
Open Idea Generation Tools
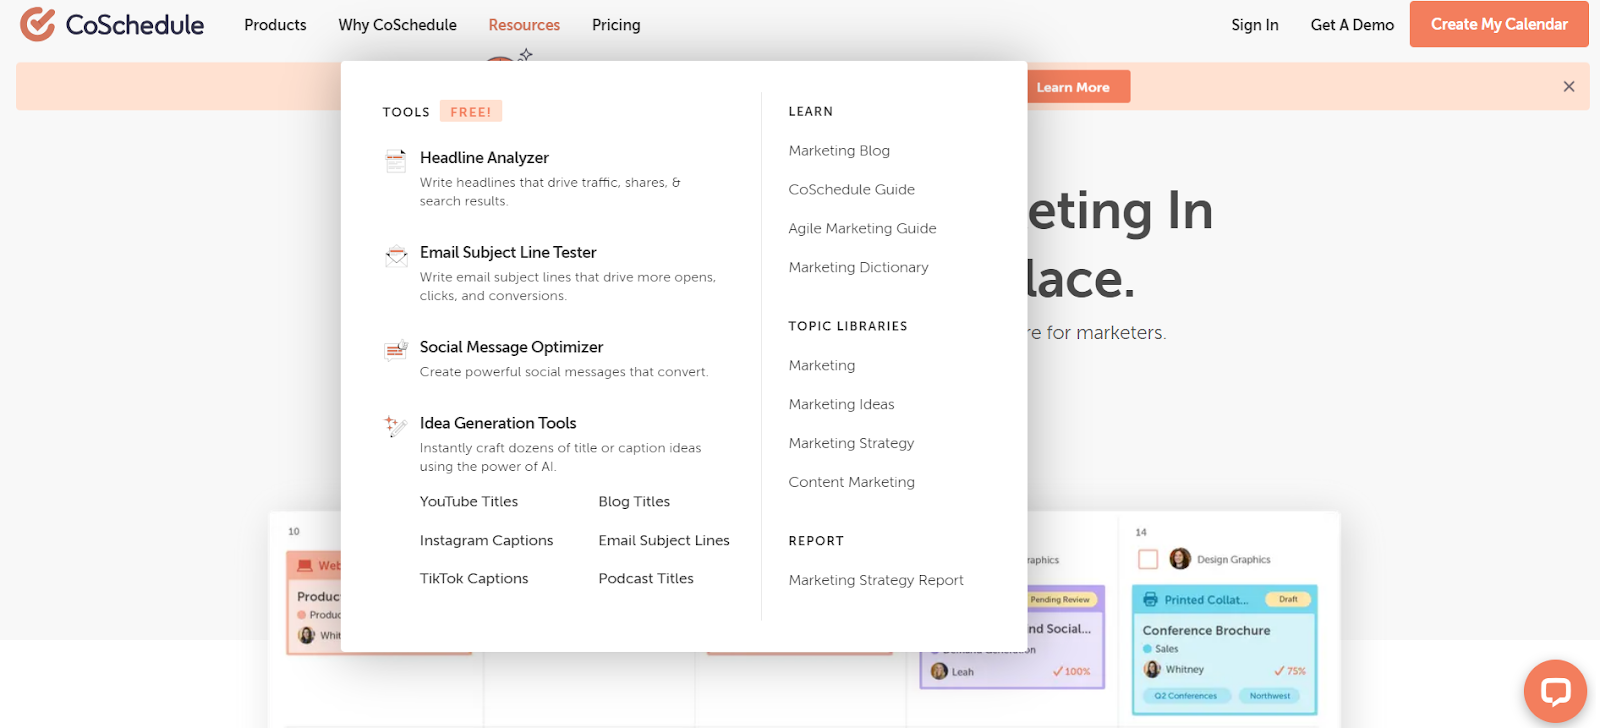click(x=498, y=423)
